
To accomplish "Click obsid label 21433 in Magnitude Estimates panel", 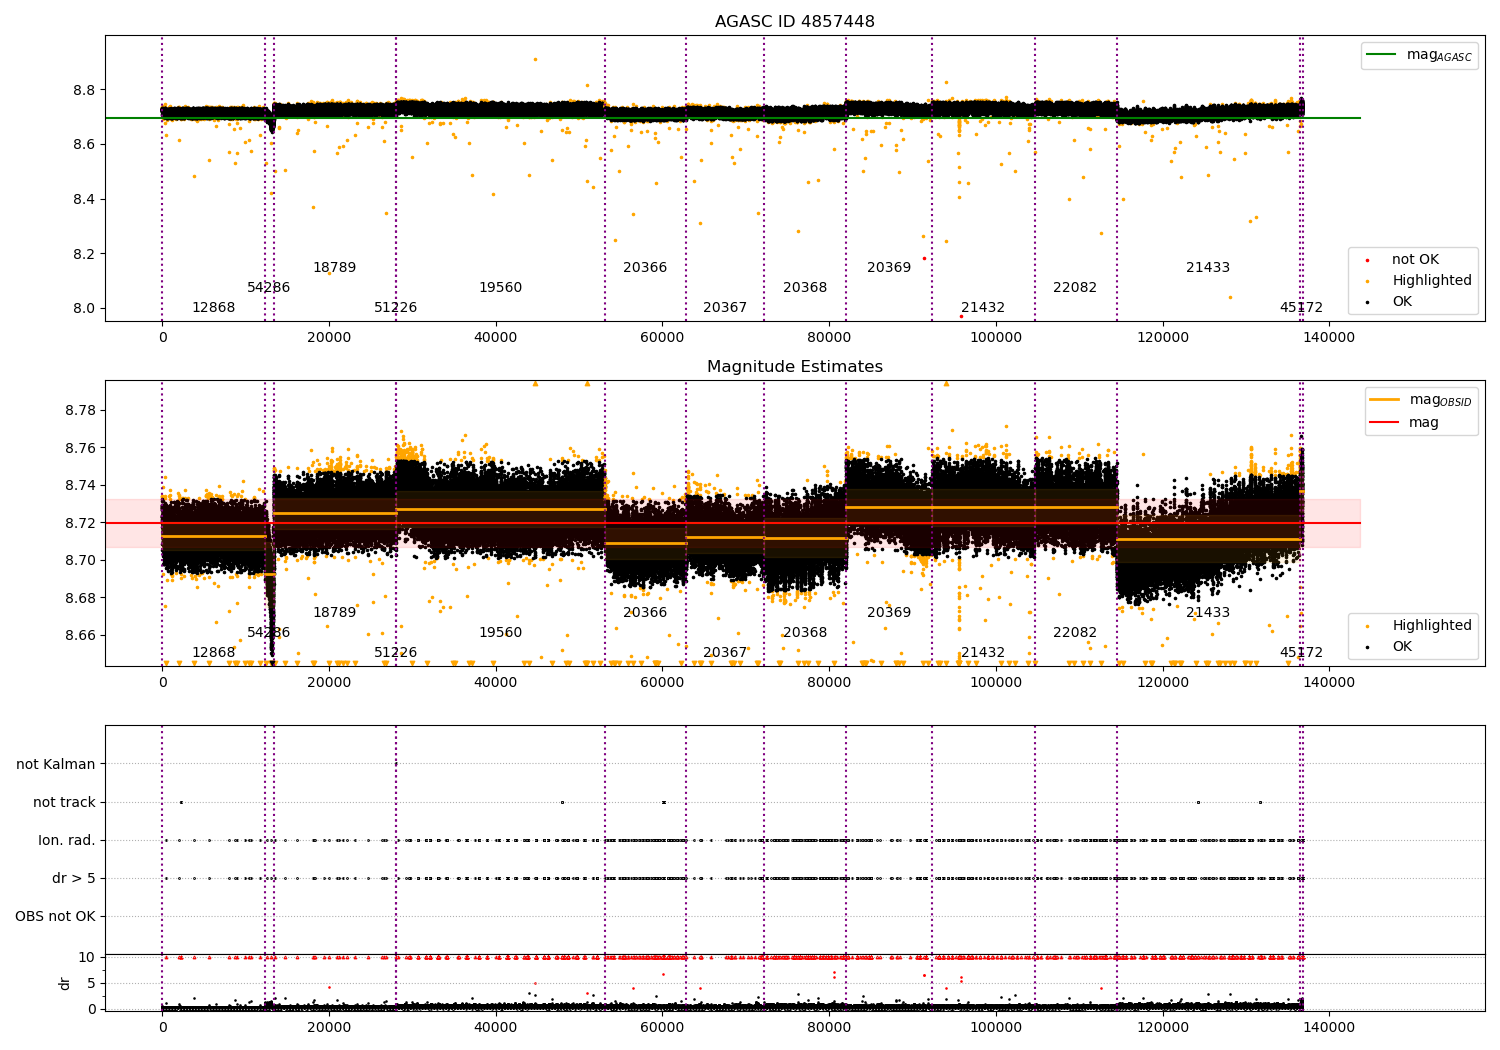I will tap(1208, 613).
